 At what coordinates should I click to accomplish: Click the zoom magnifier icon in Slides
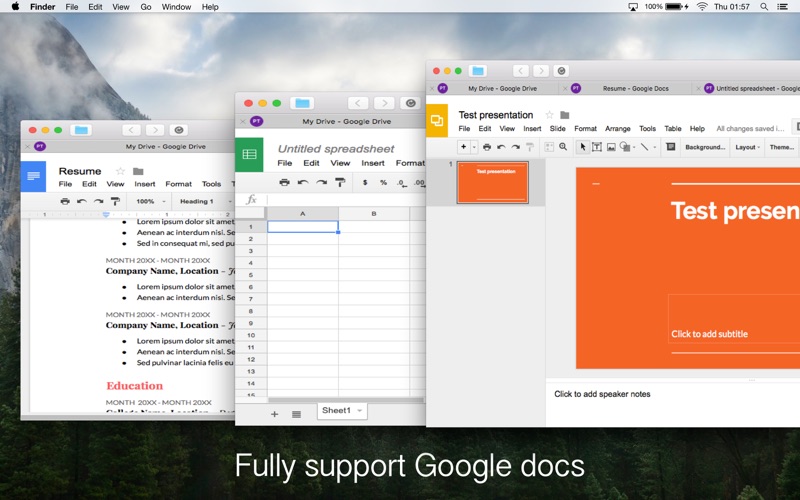(563, 147)
